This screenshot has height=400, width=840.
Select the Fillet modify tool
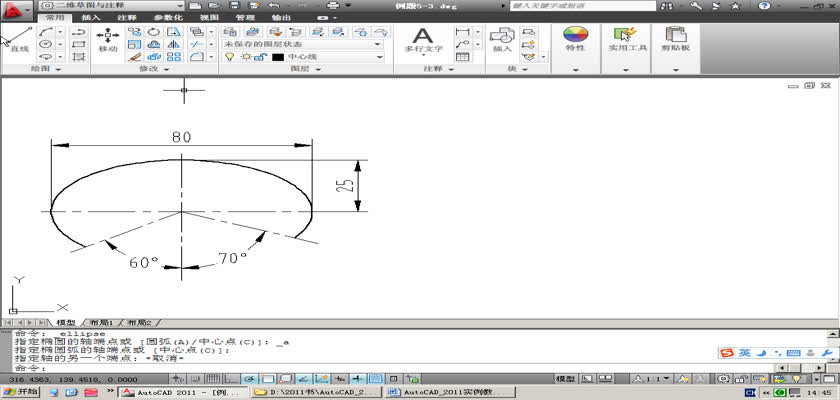coord(197,57)
